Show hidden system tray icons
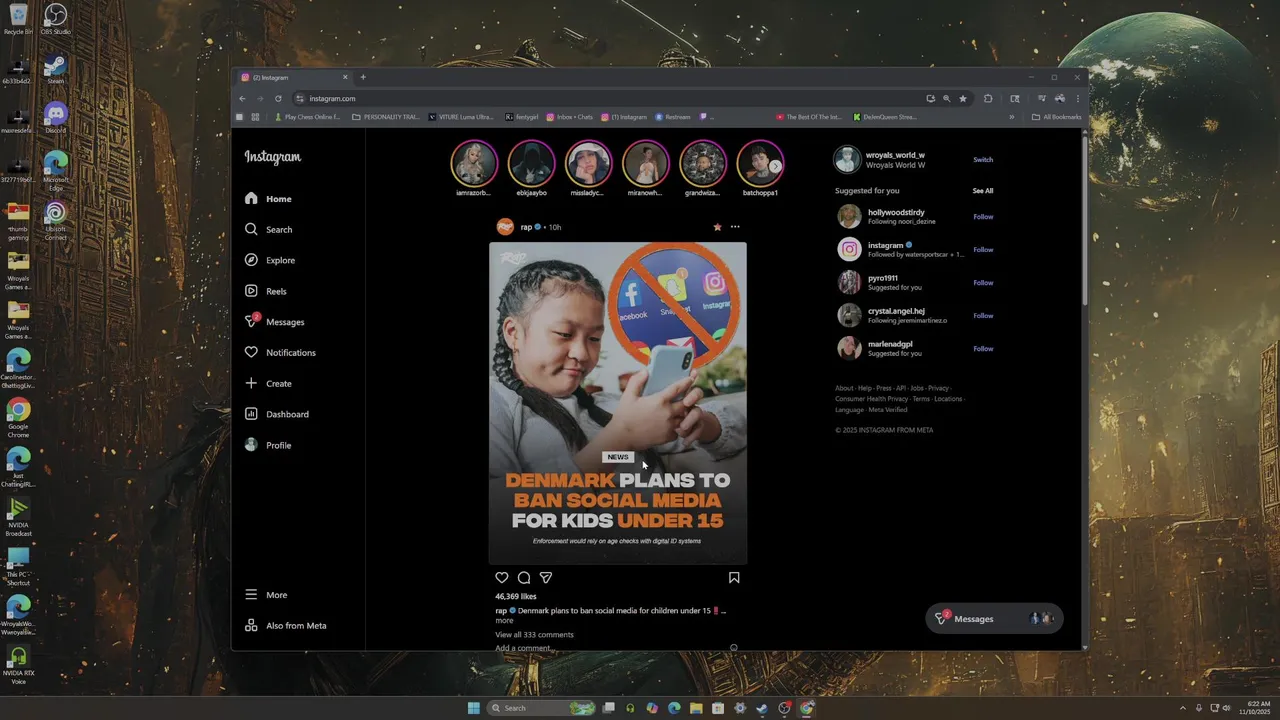 [1182, 708]
